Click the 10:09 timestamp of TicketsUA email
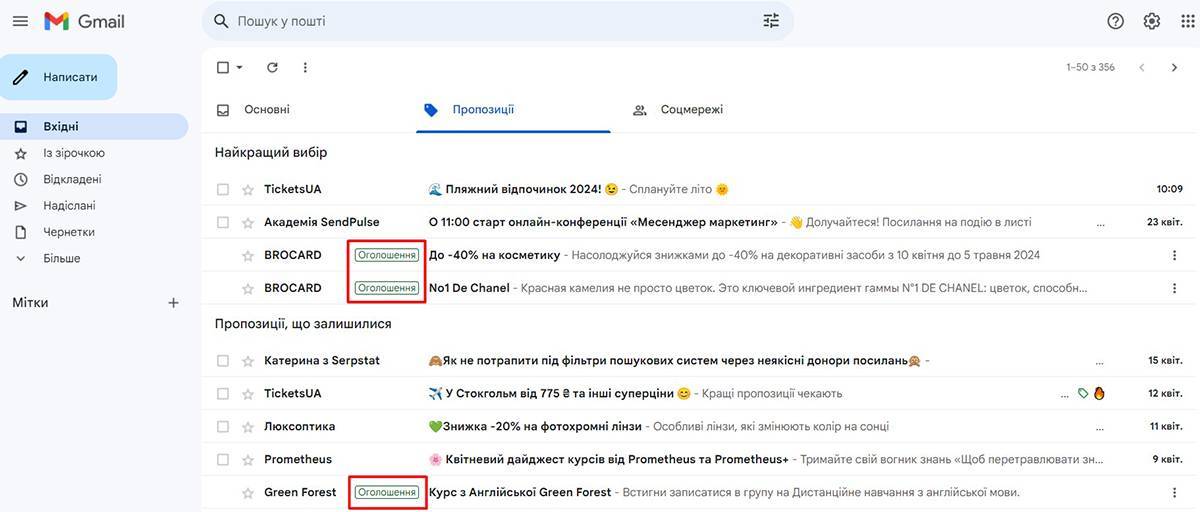The height and width of the screenshot is (512, 1200). point(1169,189)
